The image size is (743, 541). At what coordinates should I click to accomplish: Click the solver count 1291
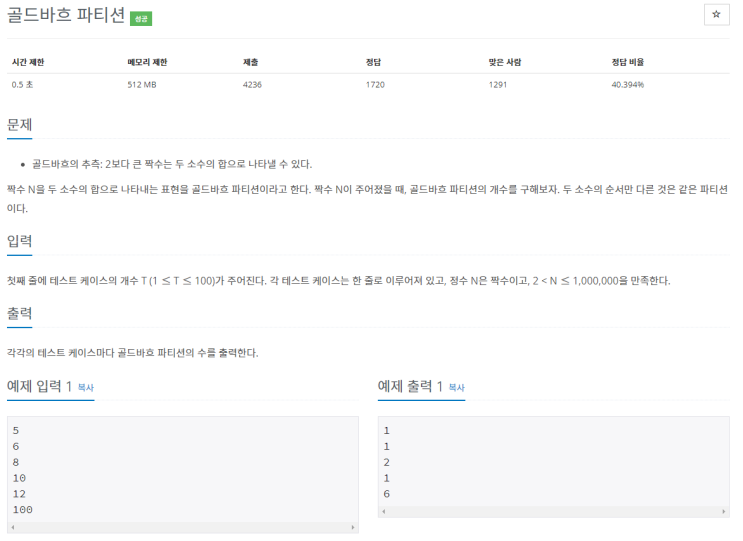click(x=498, y=85)
